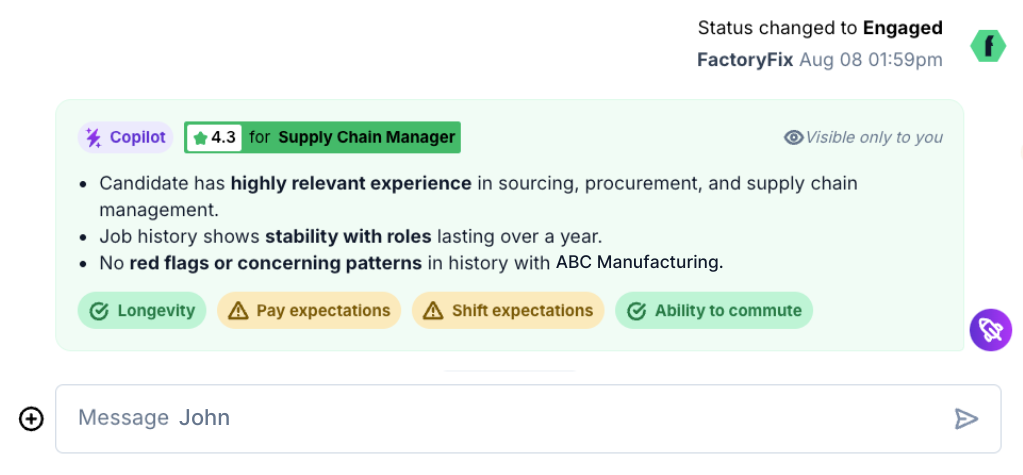This screenshot has height=475, width=1023.
Task: Click the FactoryFix sender name
Action: 745,60
